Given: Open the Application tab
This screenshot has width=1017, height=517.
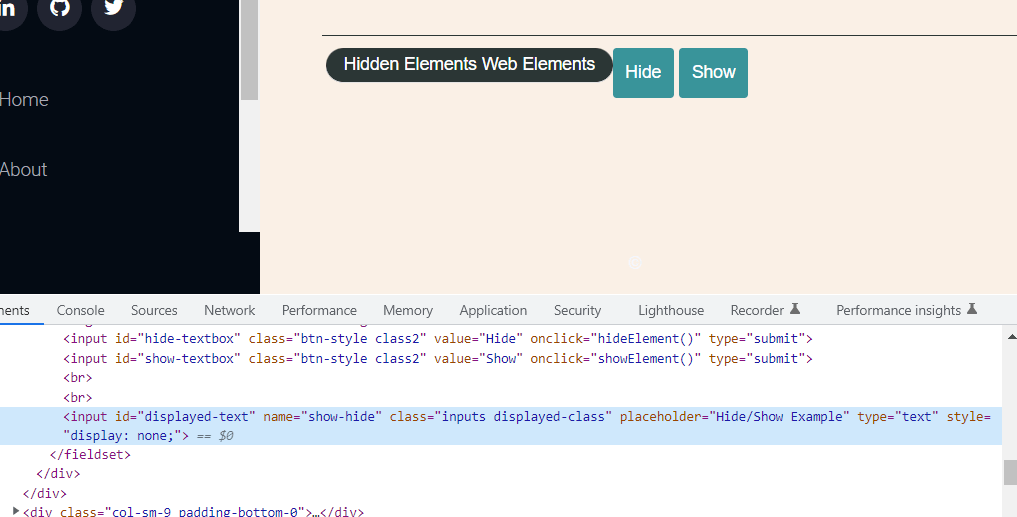Looking at the screenshot, I should tap(493, 310).
